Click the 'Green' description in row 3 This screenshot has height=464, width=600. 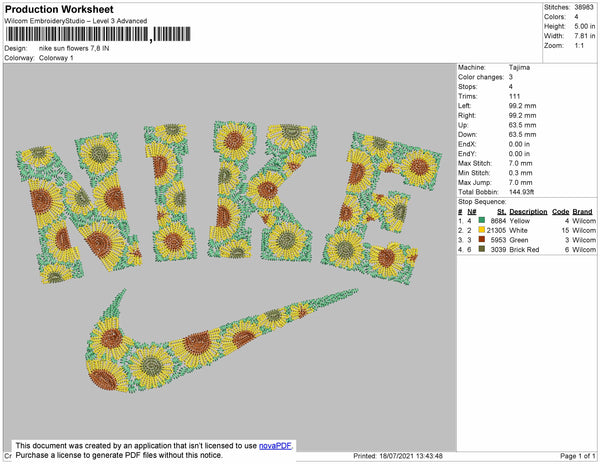[519, 240]
